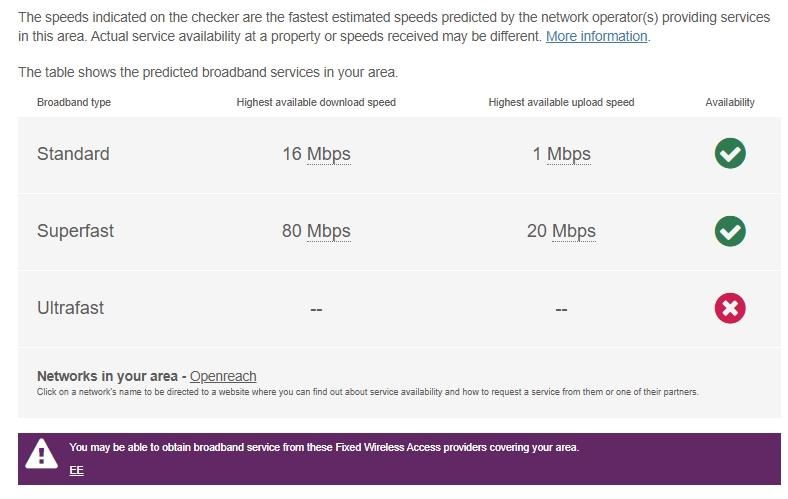Open the Openreach network link
Viewport: 788px width, 499px height.
pyautogui.click(x=223, y=376)
